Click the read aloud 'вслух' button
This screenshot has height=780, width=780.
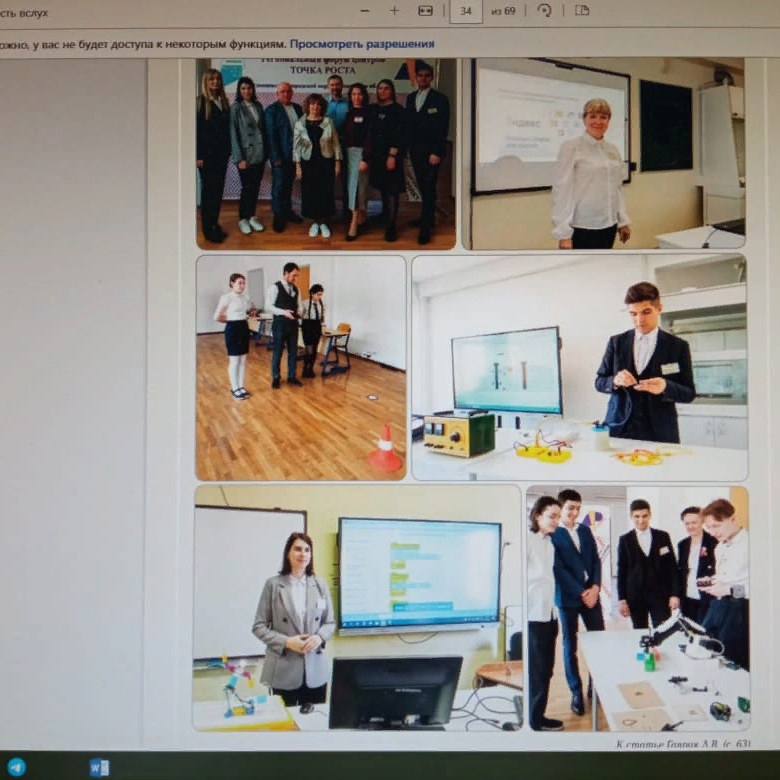coord(24,13)
